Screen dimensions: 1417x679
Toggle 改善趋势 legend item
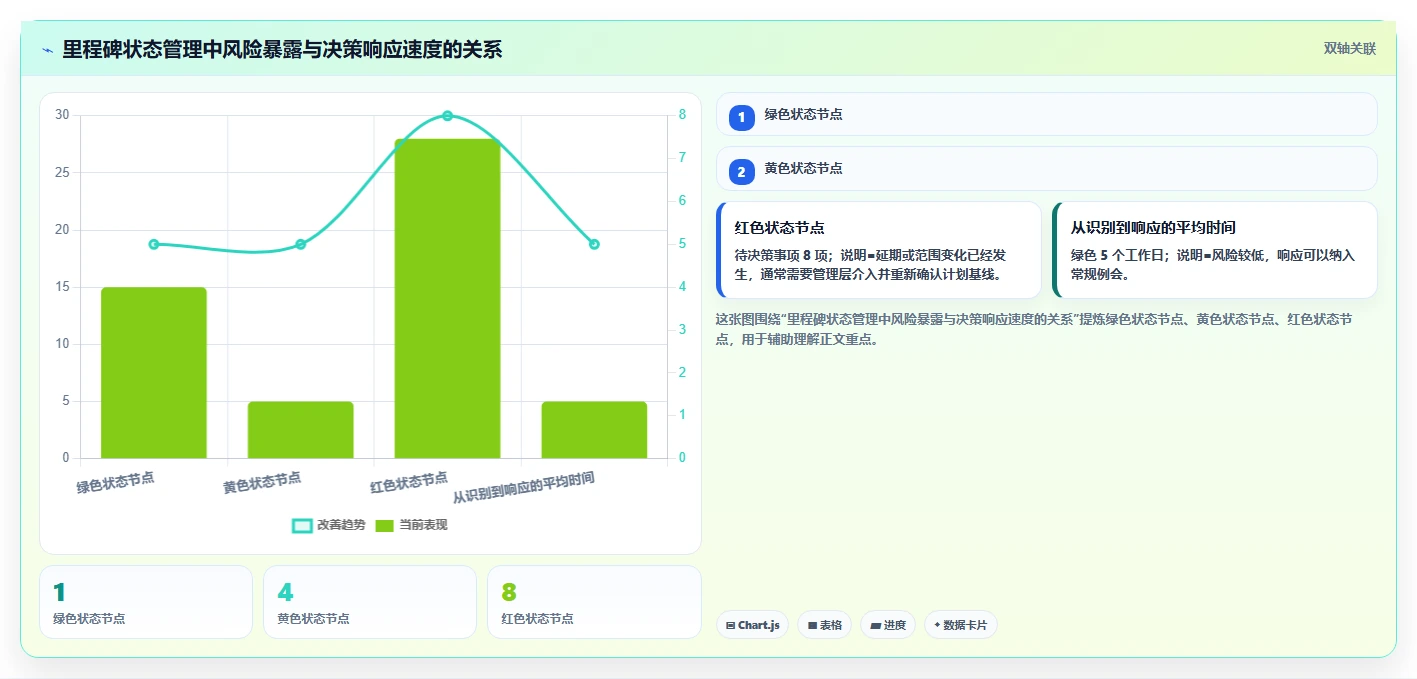tap(328, 525)
